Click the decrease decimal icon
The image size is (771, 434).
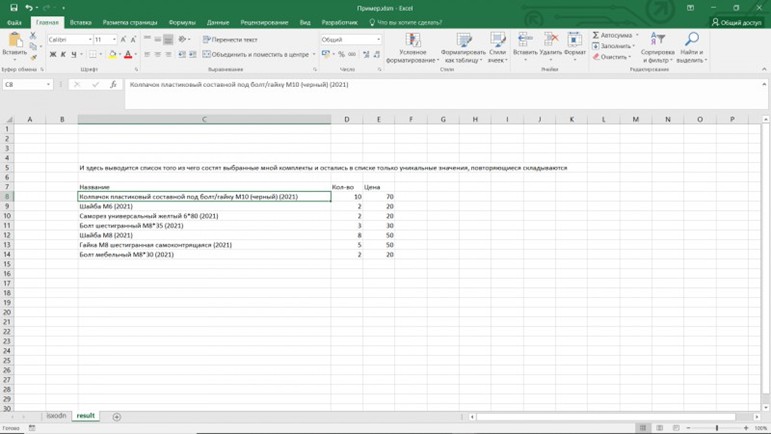click(x=377, y=55)
